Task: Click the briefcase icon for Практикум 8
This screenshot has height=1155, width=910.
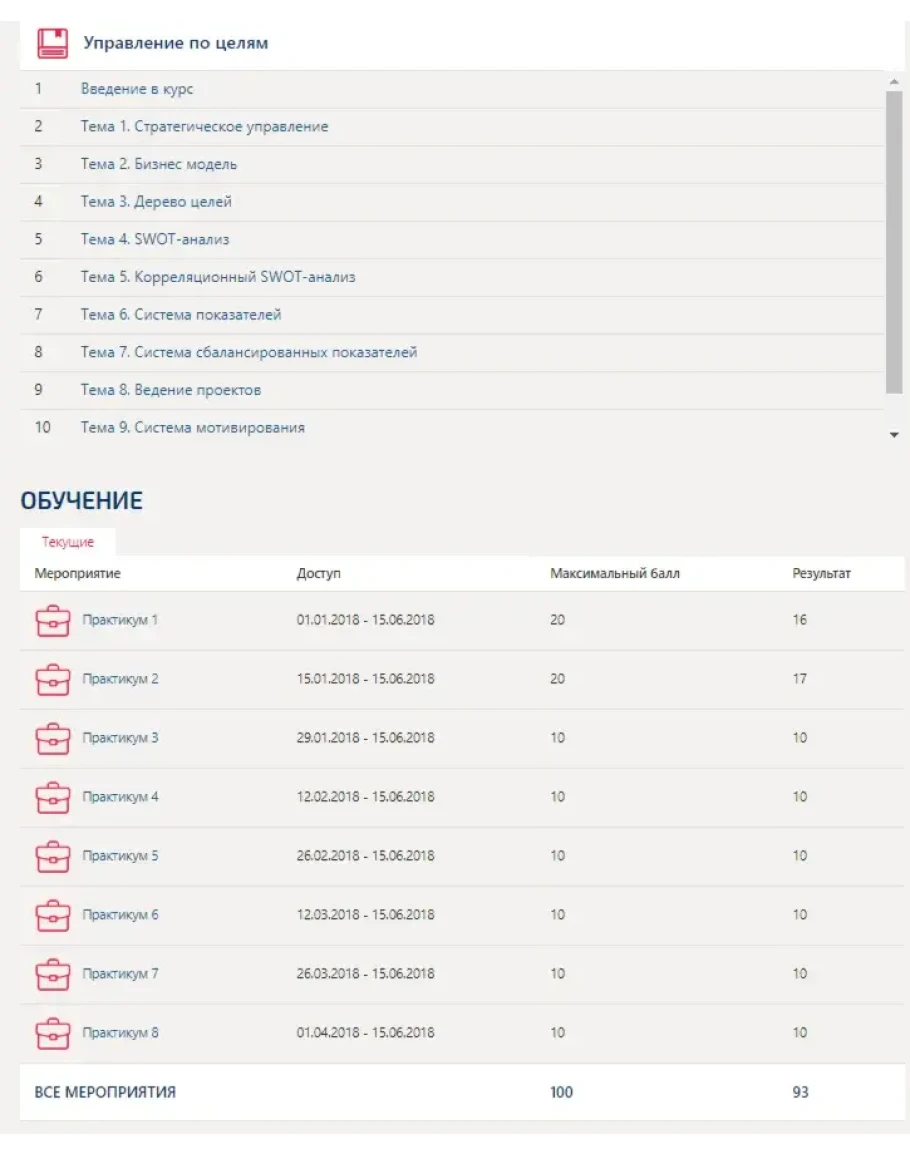Action: [52, 1033]
